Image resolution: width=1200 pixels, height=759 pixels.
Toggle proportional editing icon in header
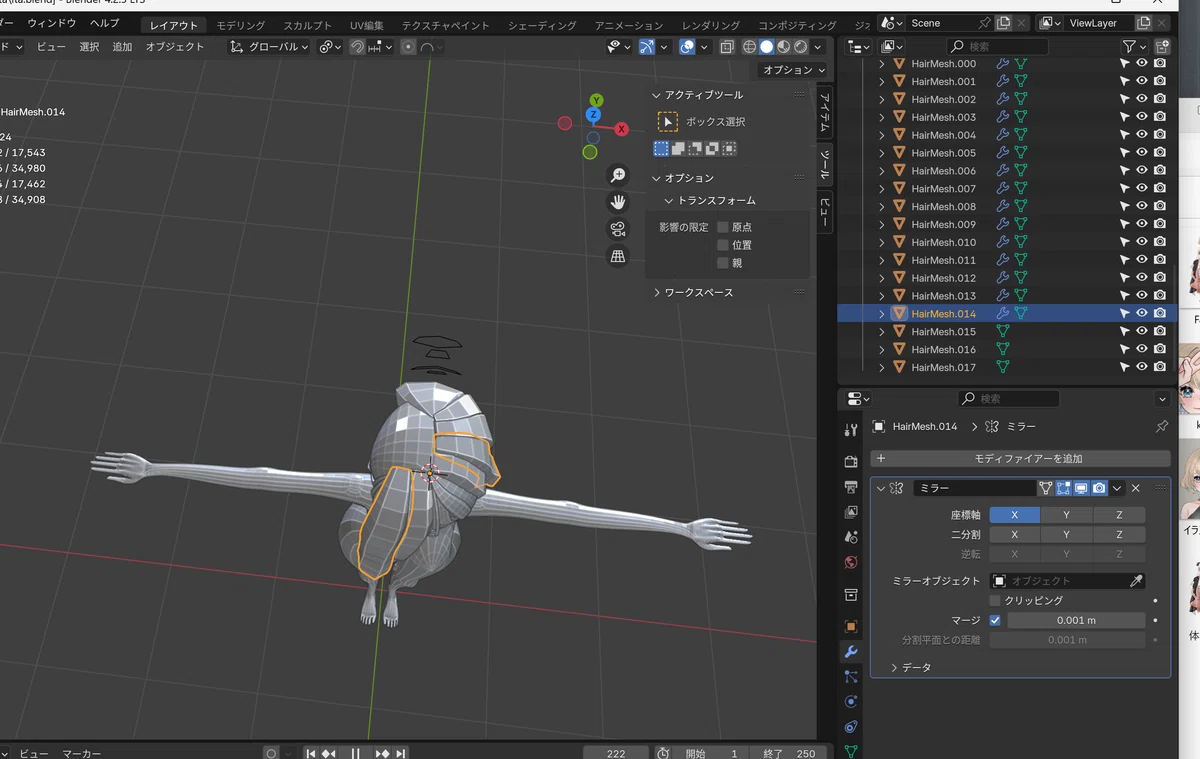point(408,47)
